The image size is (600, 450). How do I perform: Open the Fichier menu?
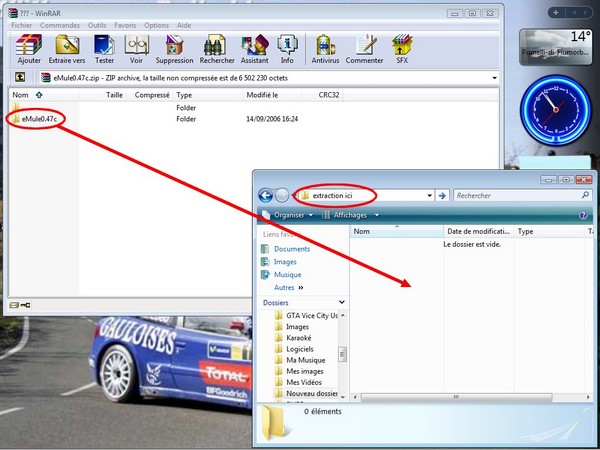(x=21, y=25)
